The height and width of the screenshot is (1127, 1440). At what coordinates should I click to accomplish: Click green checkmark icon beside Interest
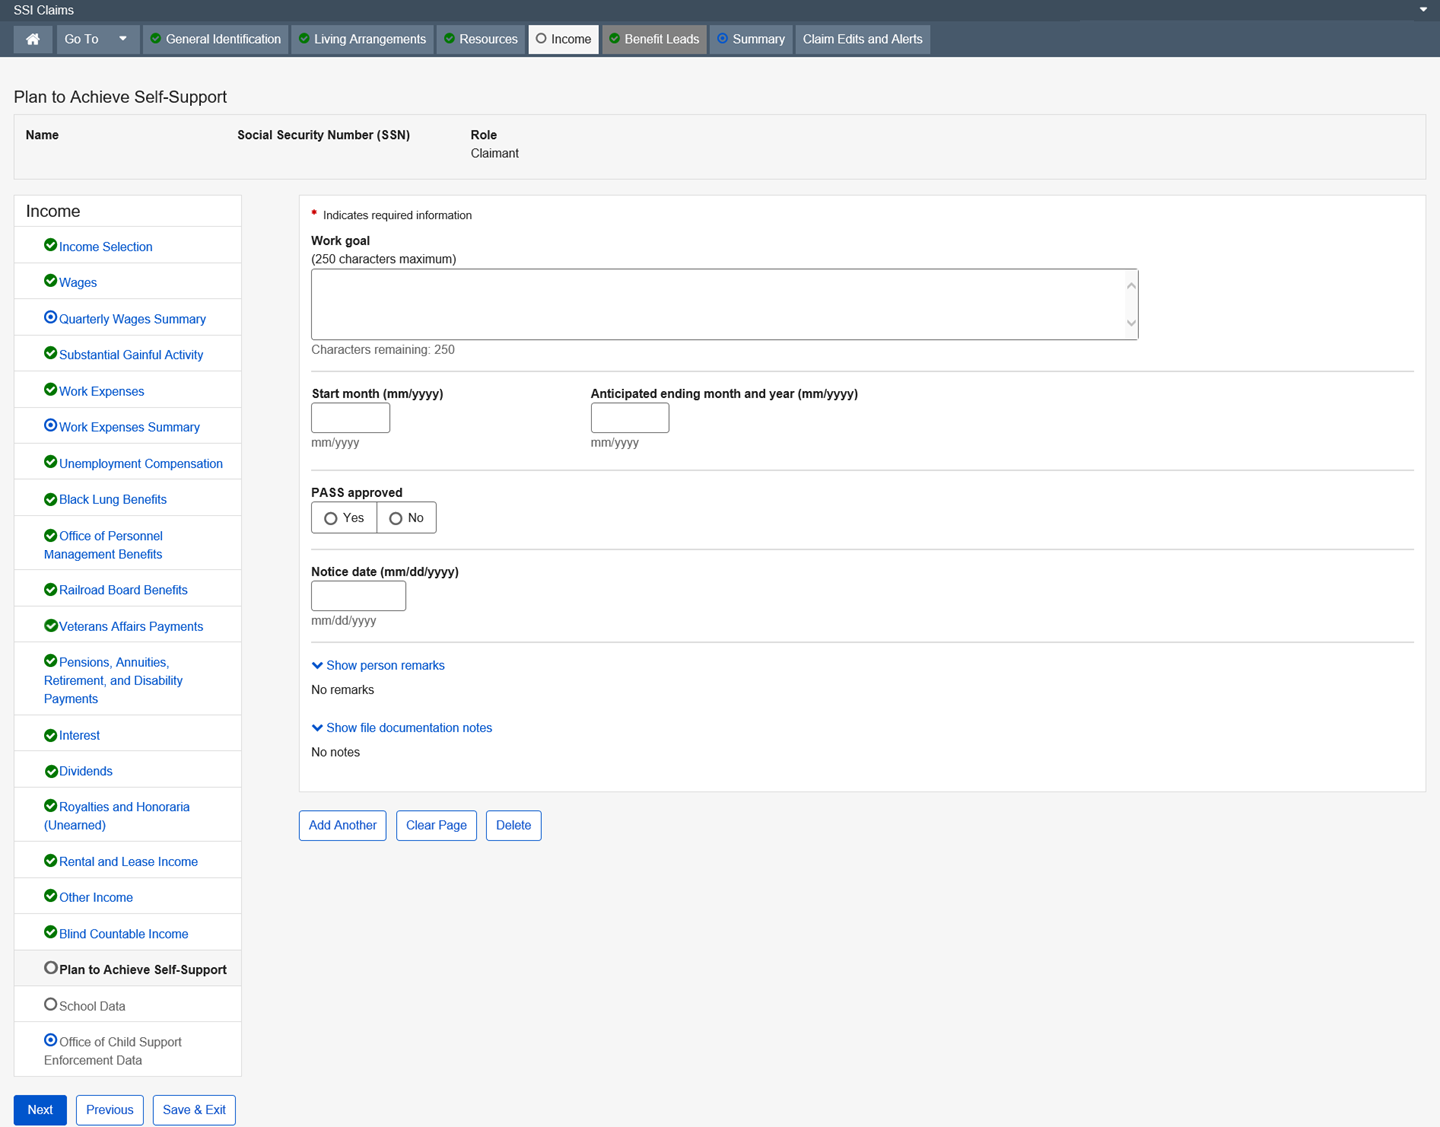(x=50, y=735)
